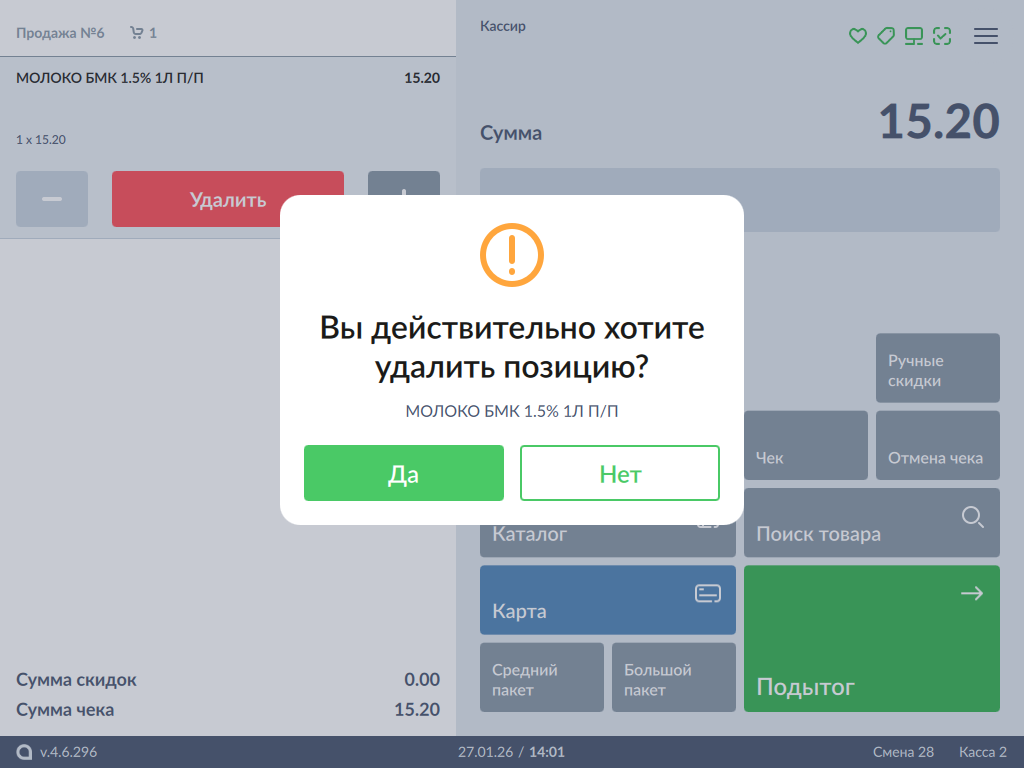Click the arrow icon on Подытог tile

pos(971,594)
